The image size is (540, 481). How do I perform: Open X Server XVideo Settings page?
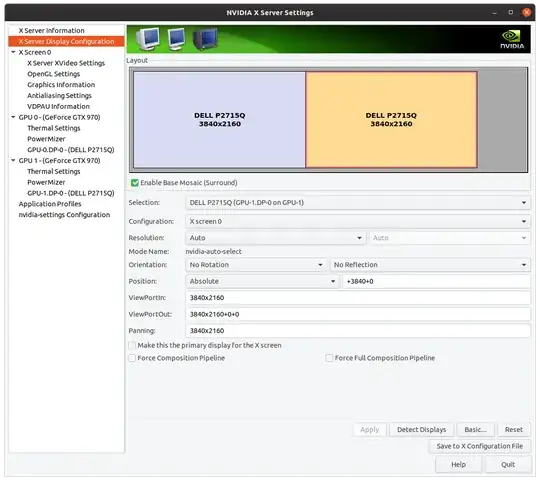(x=66, y=63)
